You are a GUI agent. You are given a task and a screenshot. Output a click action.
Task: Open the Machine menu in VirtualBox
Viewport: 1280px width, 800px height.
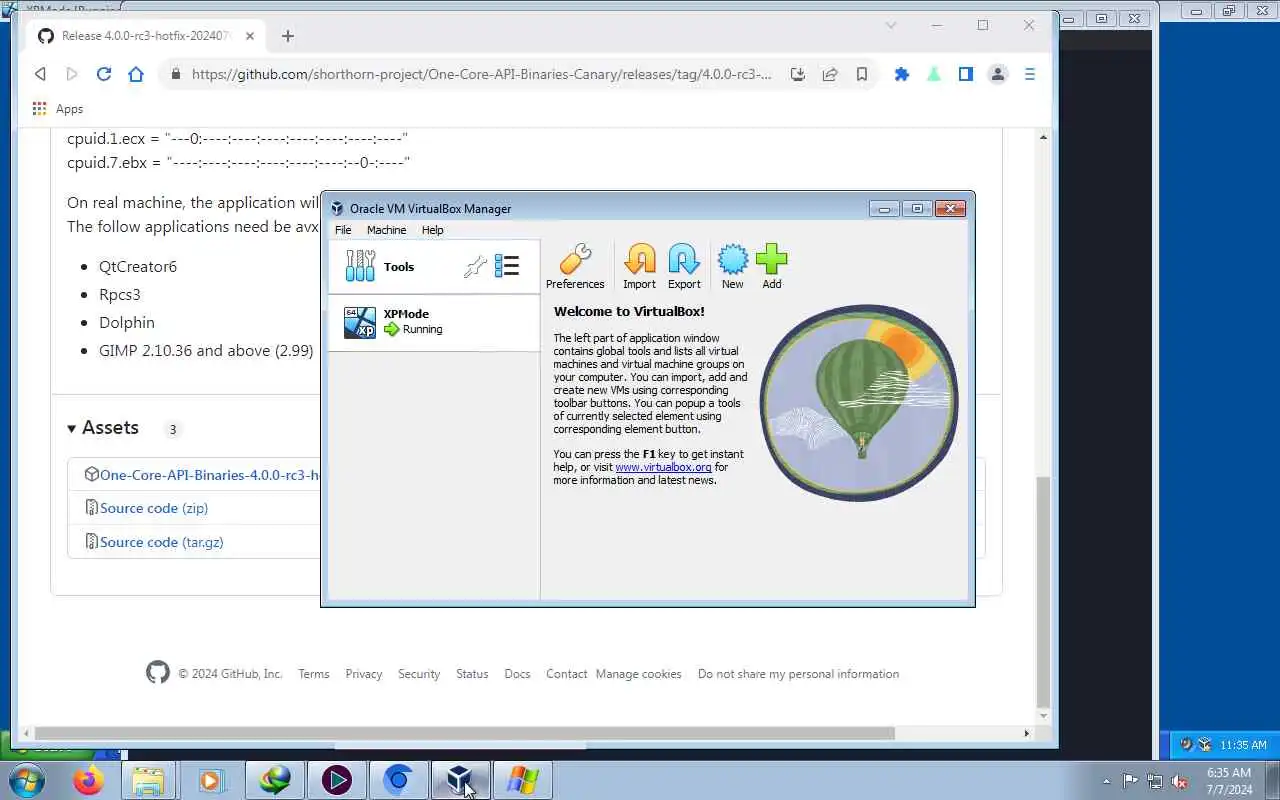pyautogui.click(x=386, y=230)
